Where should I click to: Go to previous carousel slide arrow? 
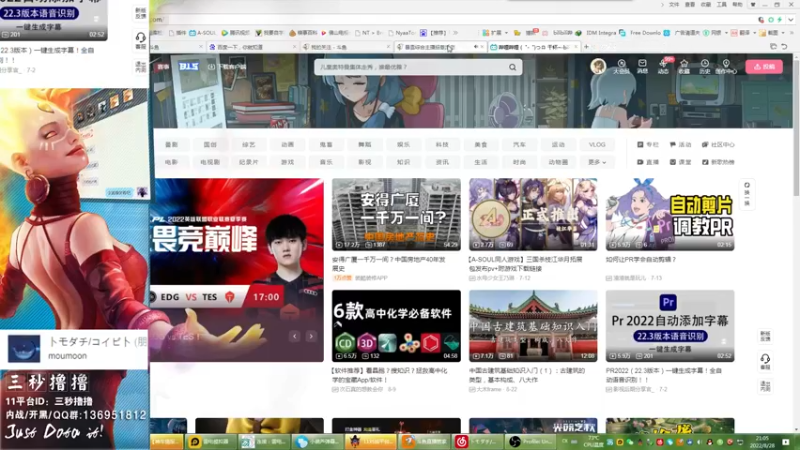click(x=295, y=336)
